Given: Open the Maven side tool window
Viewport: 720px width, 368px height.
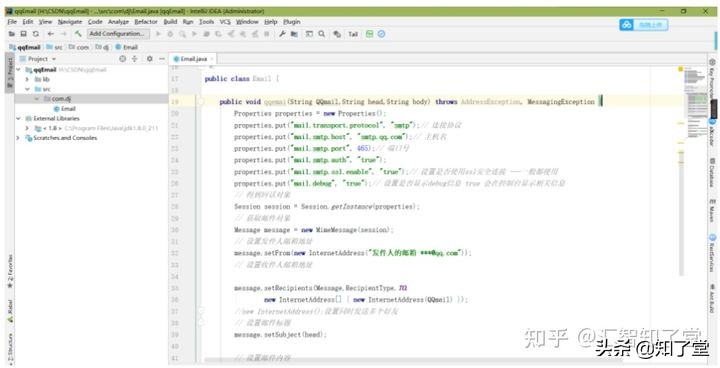Looking at the screenshot, I should click(711, 211).
